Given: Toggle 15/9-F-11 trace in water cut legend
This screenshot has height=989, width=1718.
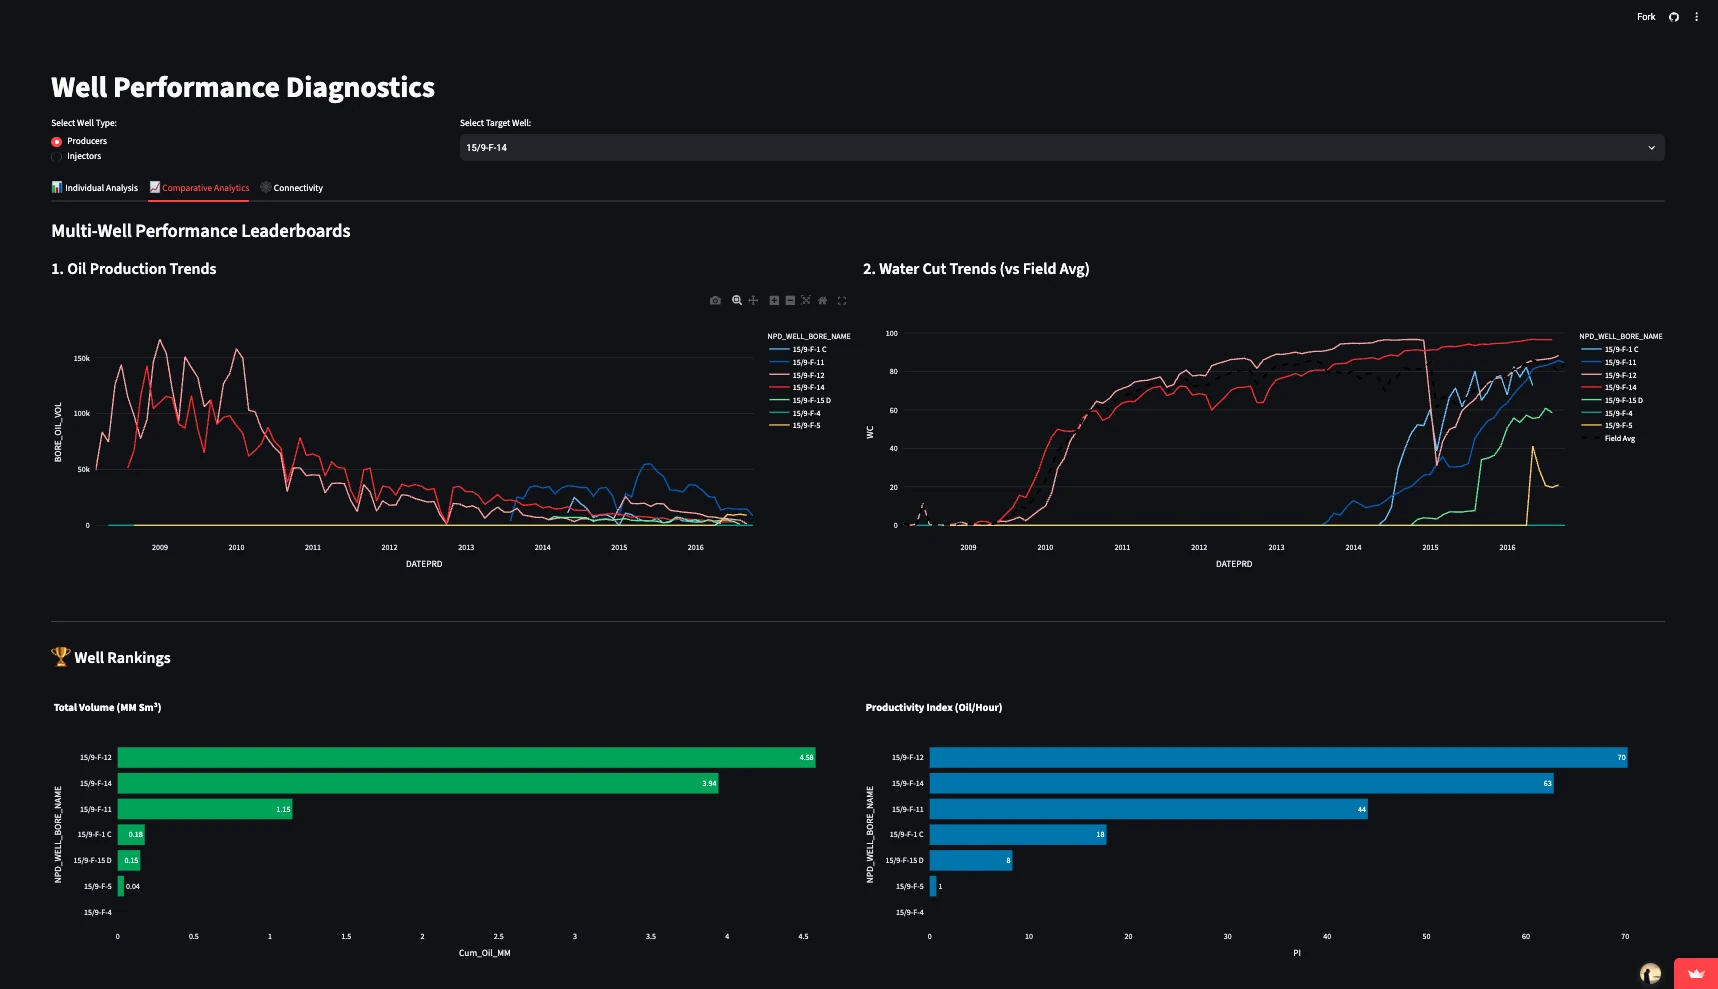Looking at the screenshot, I should click(x=1610, y=362).
